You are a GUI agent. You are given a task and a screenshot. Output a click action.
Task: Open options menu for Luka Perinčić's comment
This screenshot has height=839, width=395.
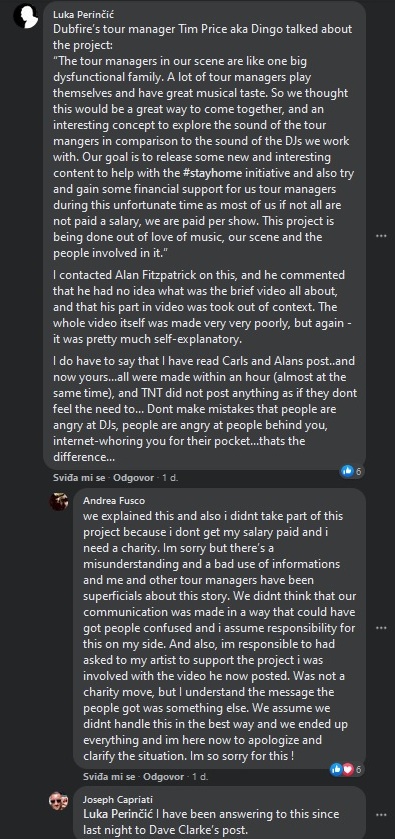381,235
